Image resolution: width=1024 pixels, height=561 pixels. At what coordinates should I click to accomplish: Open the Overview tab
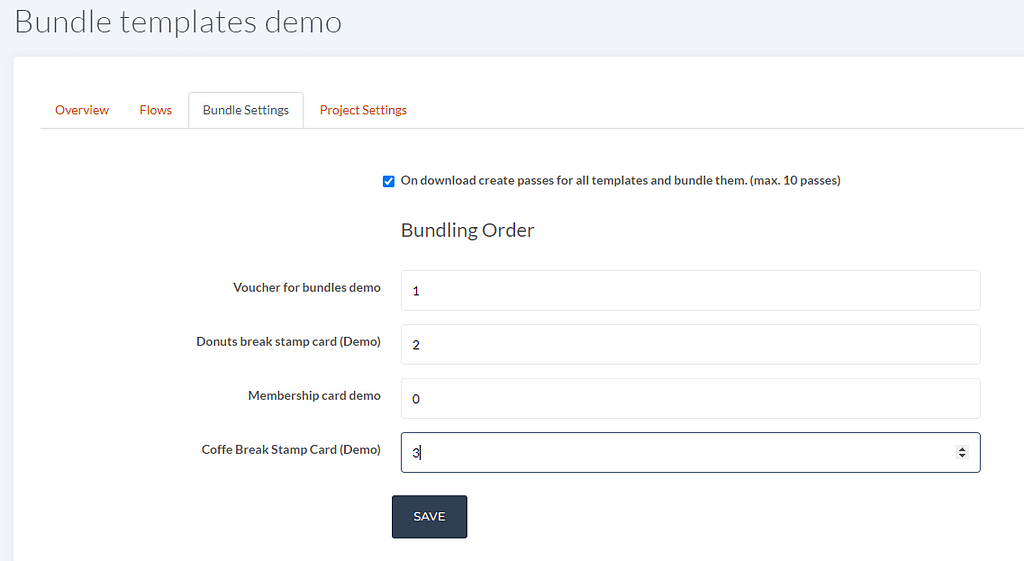coord(82,110)
